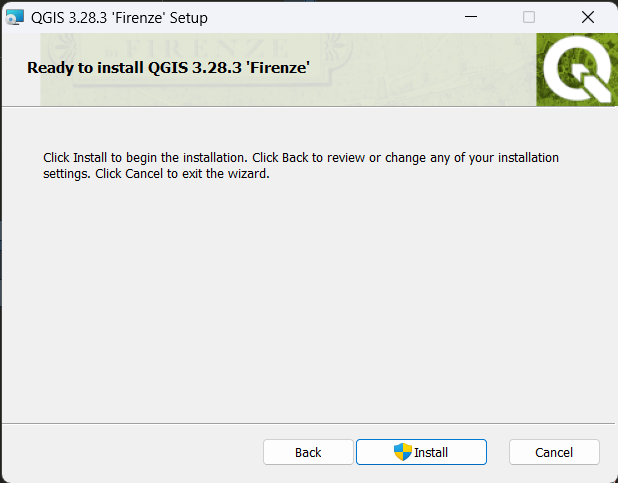The width and height of the screenshot is (618, 483).
Task: Click the greyed-out maximize button
Action: (529, 17)
